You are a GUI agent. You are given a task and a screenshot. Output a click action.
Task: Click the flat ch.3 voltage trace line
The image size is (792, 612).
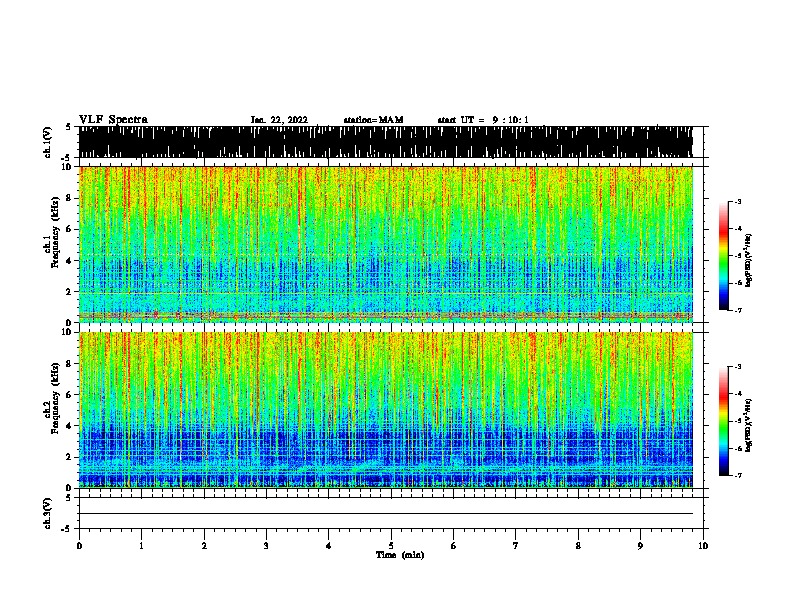pyautogui.click(x=385, y=514)
